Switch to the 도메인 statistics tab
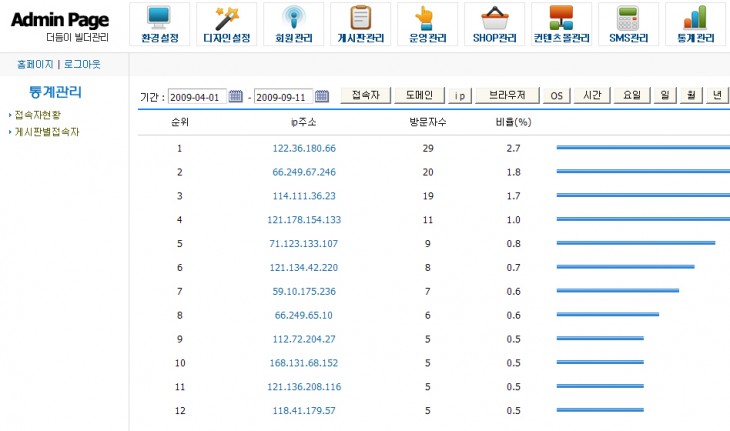Screen dimensions: 730x431 point(413,96)
